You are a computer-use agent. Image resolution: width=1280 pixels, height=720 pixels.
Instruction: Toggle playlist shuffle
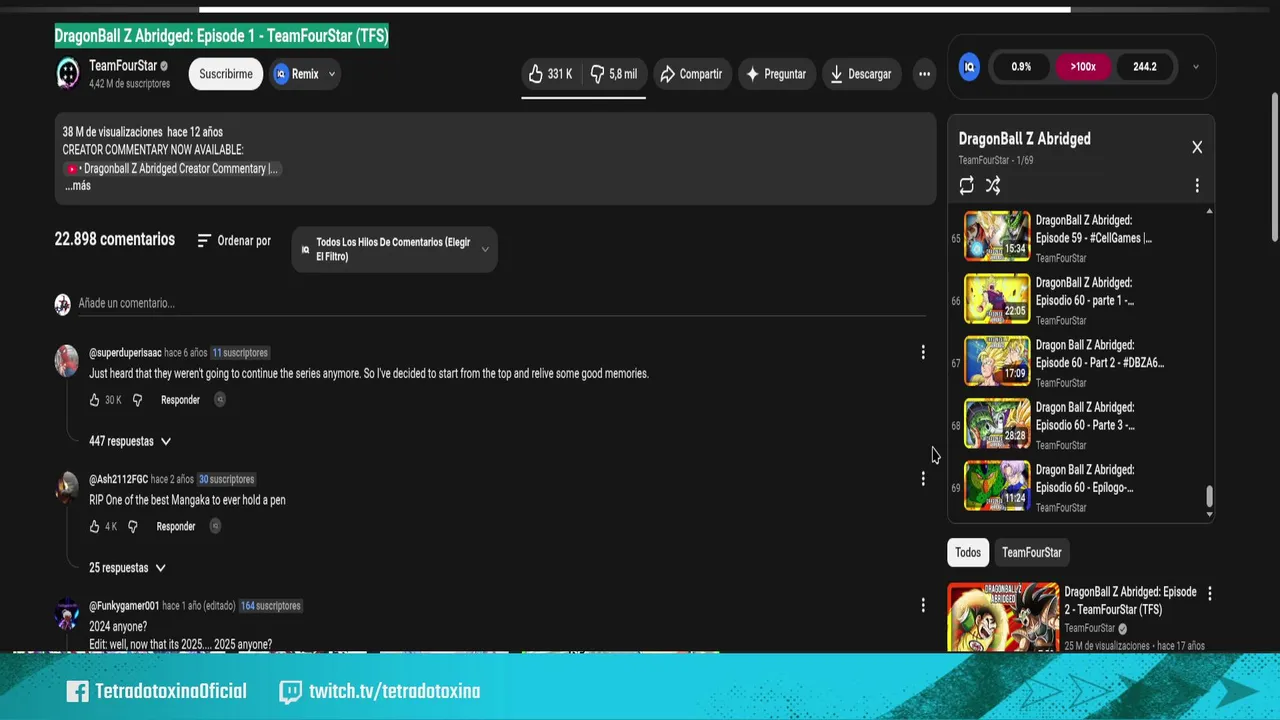coord(993,185)
